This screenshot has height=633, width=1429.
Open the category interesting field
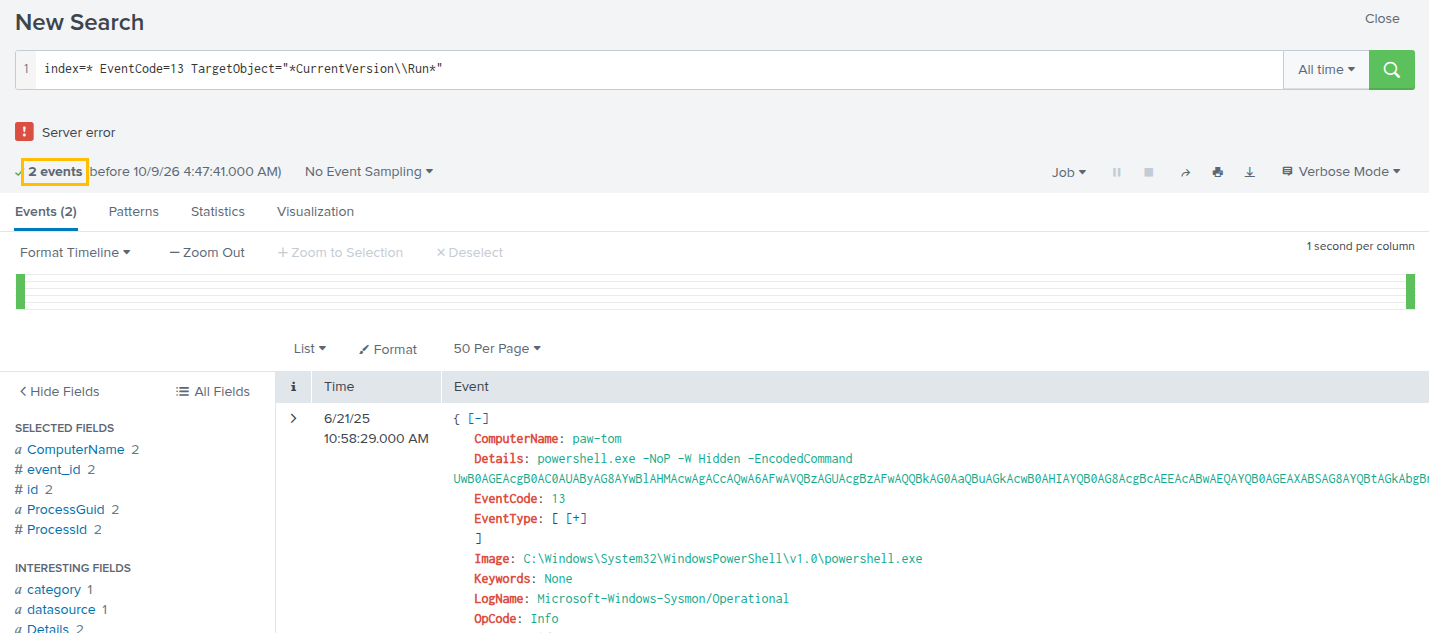point(54,590)
